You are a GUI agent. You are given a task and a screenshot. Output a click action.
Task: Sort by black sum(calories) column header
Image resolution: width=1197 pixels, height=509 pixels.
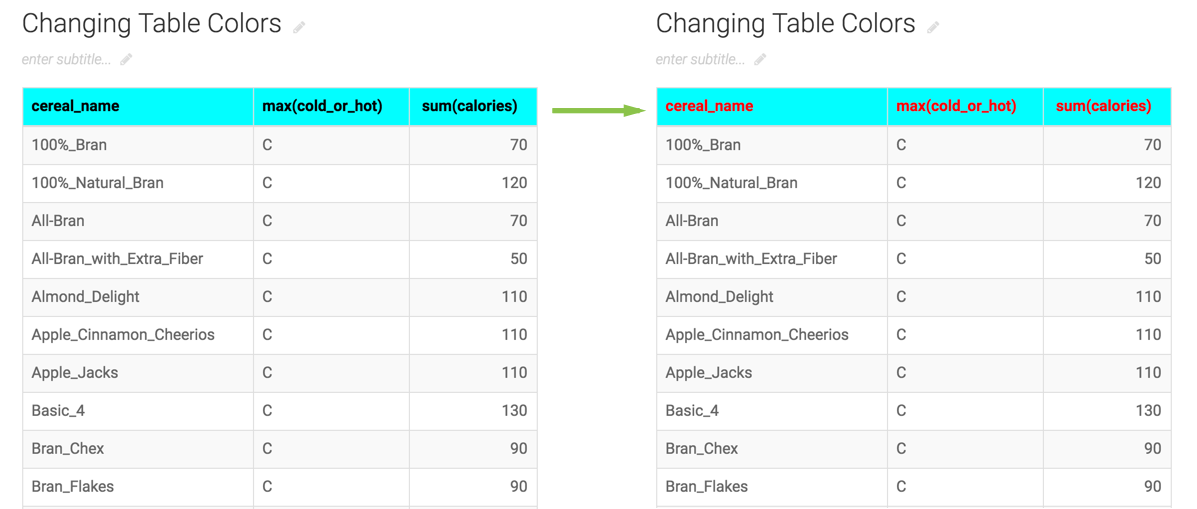coord(469,106)
